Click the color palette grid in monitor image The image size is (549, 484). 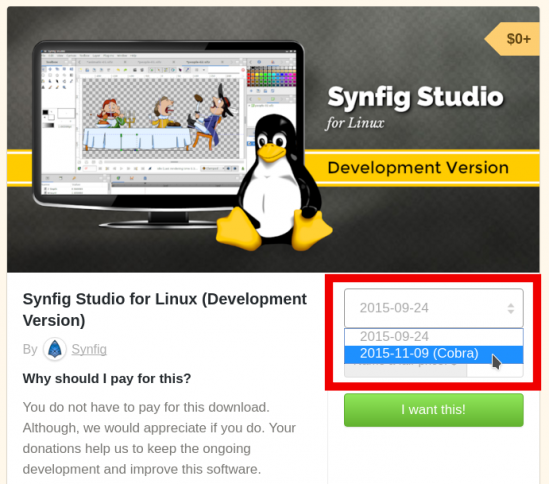[x=271, y=76]
